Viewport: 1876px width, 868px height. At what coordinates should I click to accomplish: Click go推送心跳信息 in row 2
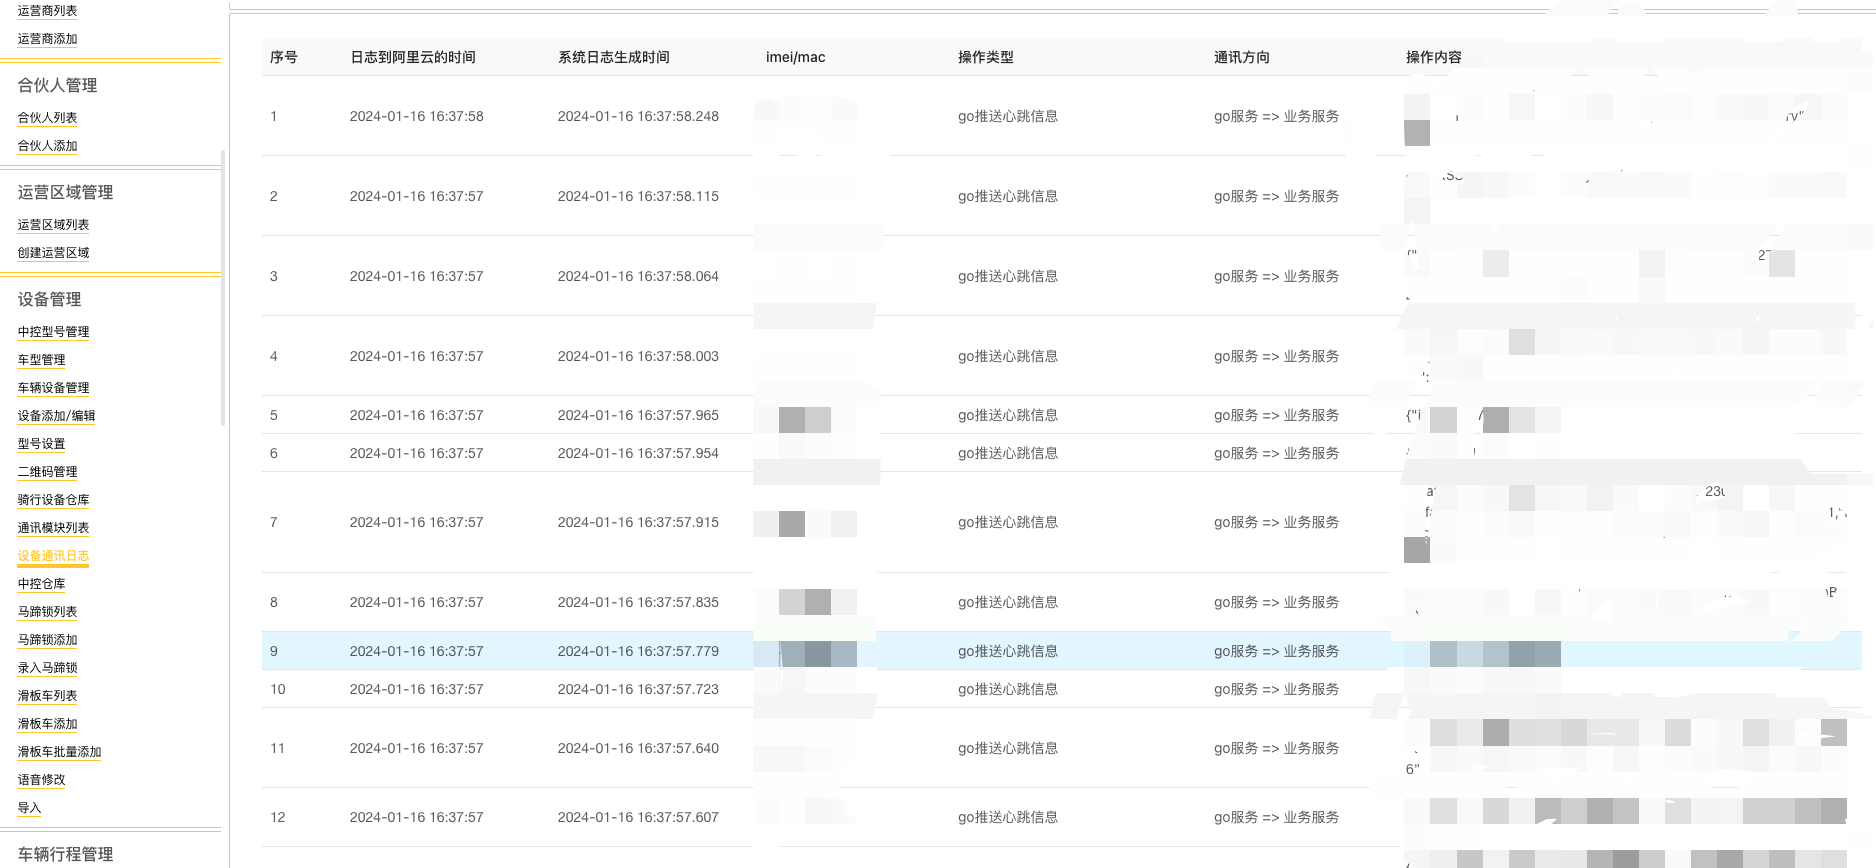pos(1008,196)
